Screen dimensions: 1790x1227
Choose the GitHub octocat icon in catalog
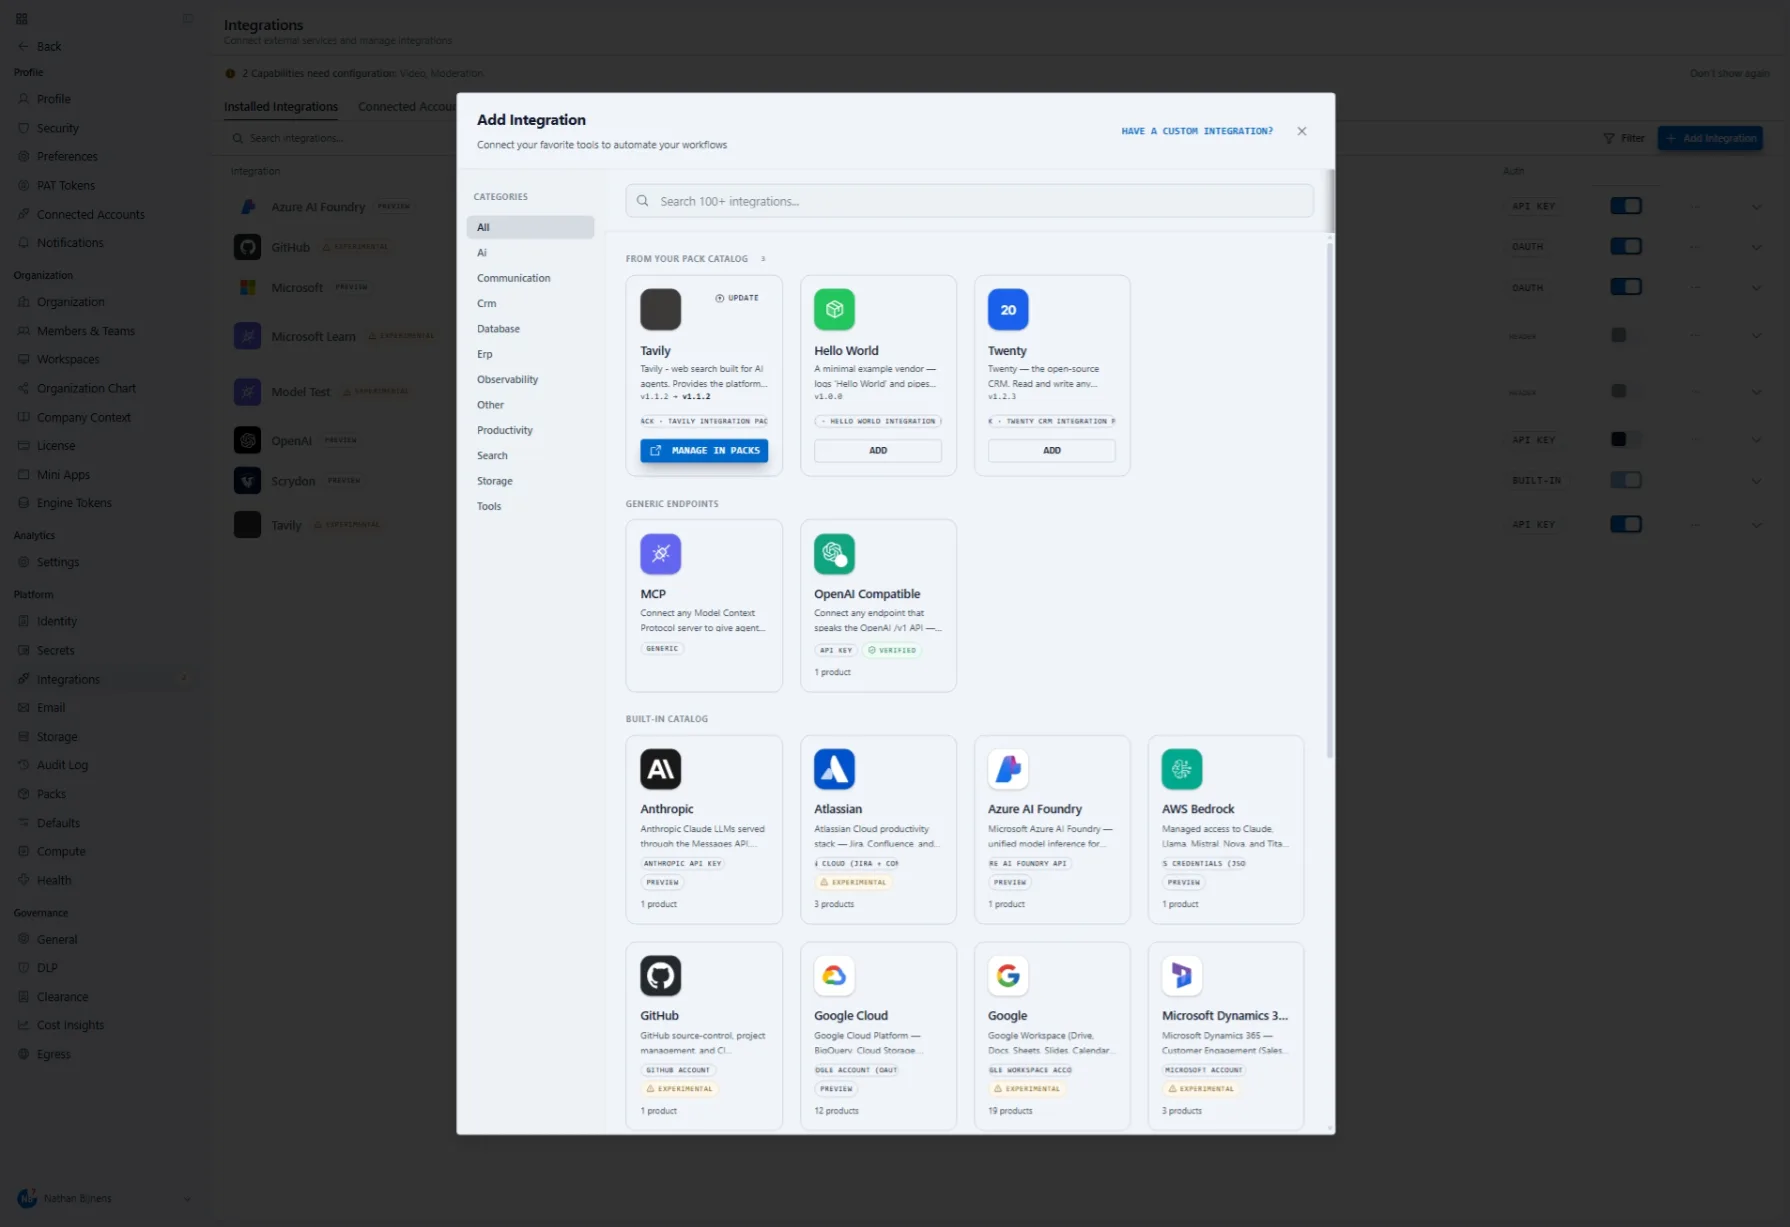tap(660, 976)
